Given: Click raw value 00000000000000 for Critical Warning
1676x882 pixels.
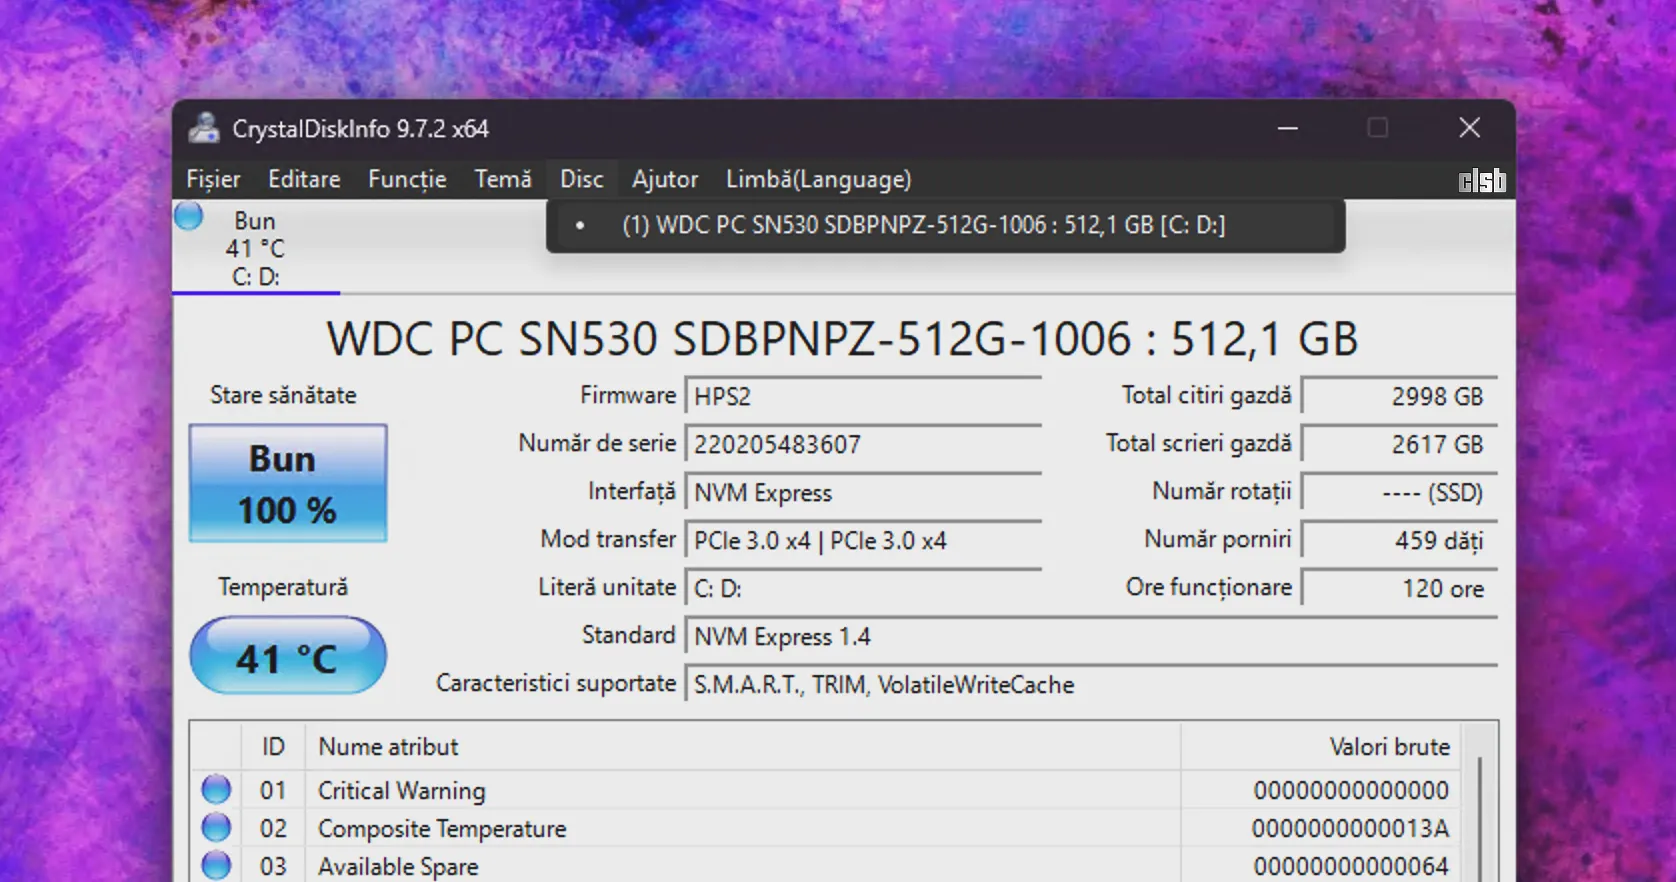Looking at the screenshot, I should click(x=1351, y=790).
